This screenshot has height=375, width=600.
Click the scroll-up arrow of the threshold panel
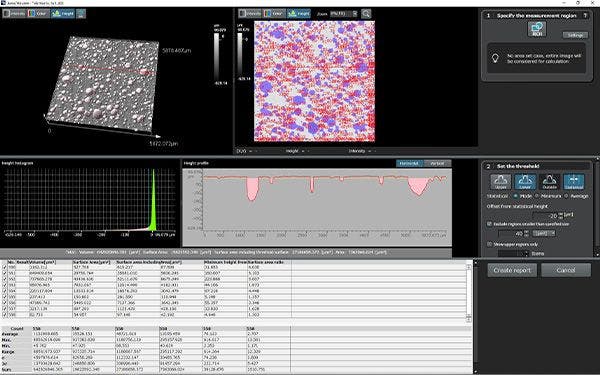click(597, 159)
